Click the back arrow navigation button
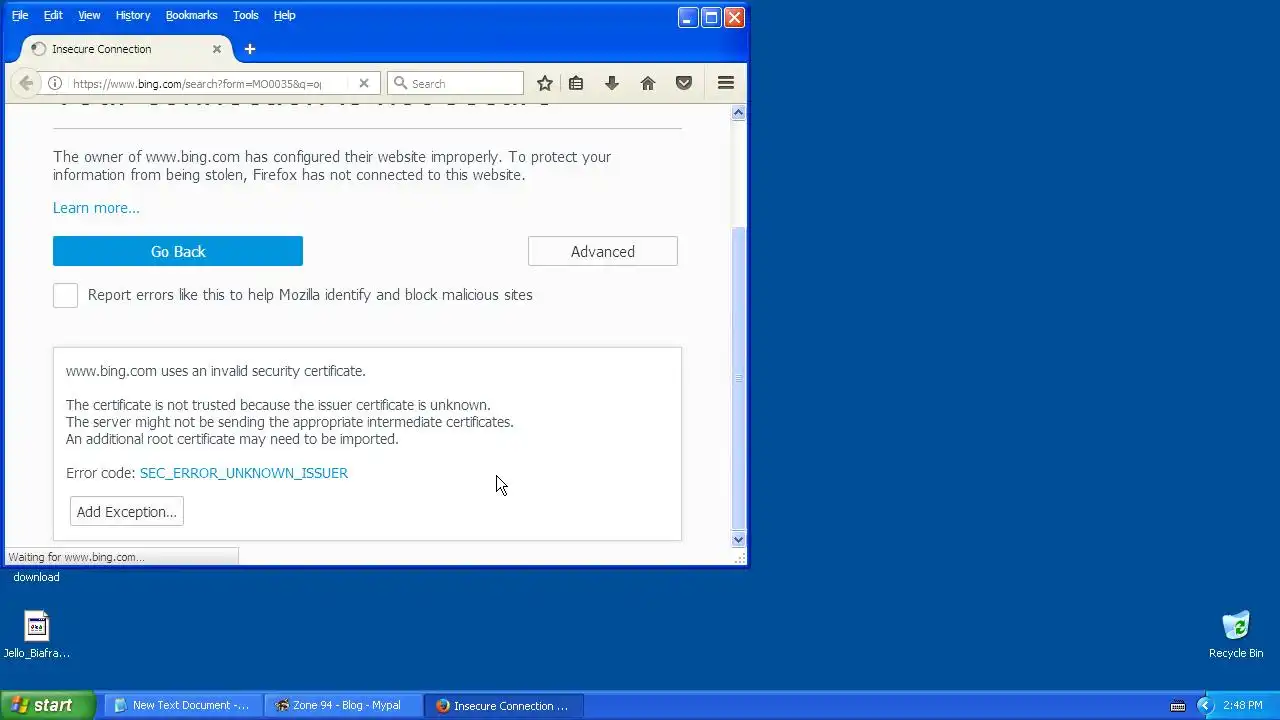Viewport: 1280px width, 720px height. [26, 84]
